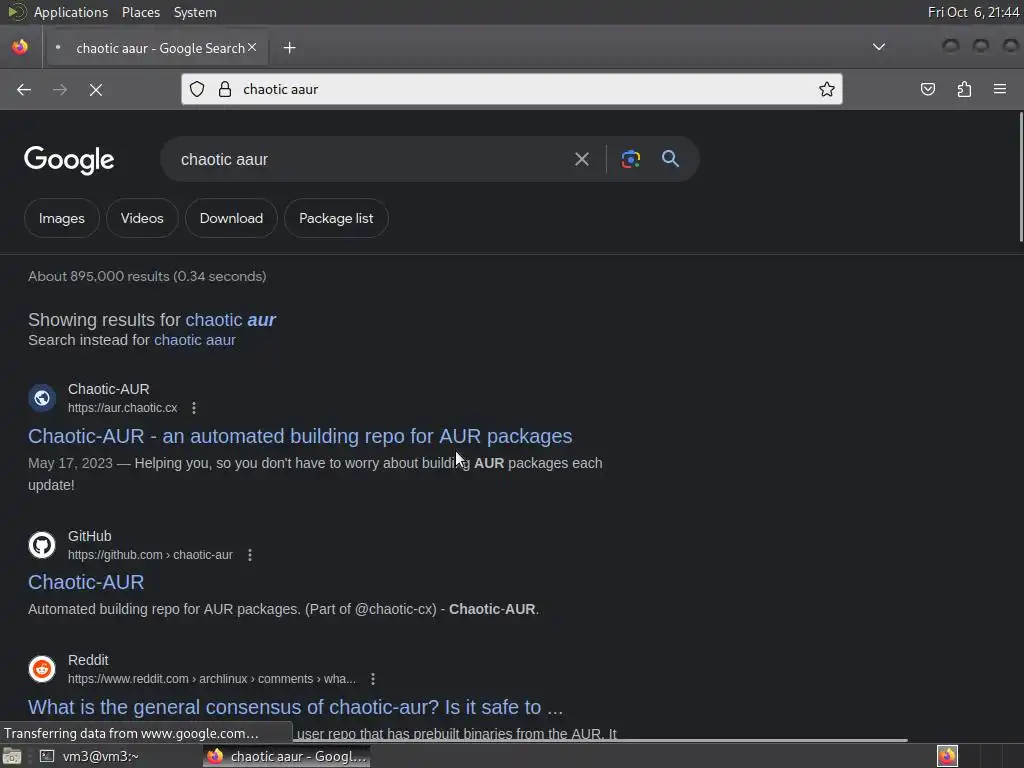Viewport: 1024px width, 768px height.
Task: Select Firefox 'chaotic aaur - Googl...' taskbar button
Action: point(287,756)
